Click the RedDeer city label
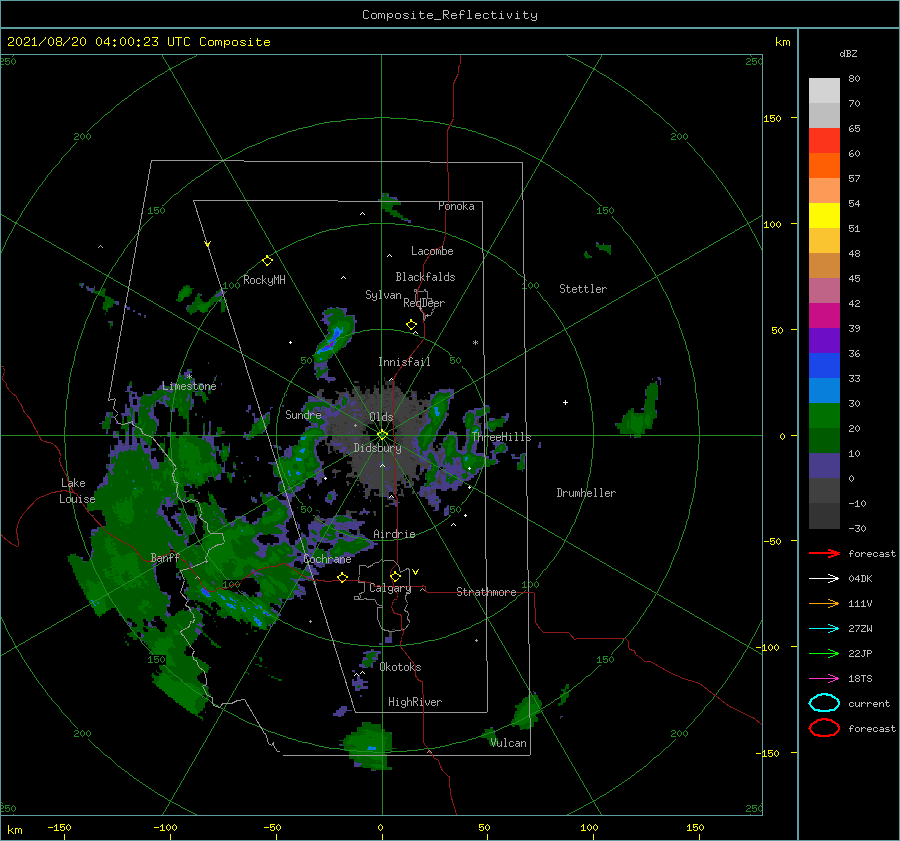The height and width of the screenshot is (841, 900). [424, 303]
